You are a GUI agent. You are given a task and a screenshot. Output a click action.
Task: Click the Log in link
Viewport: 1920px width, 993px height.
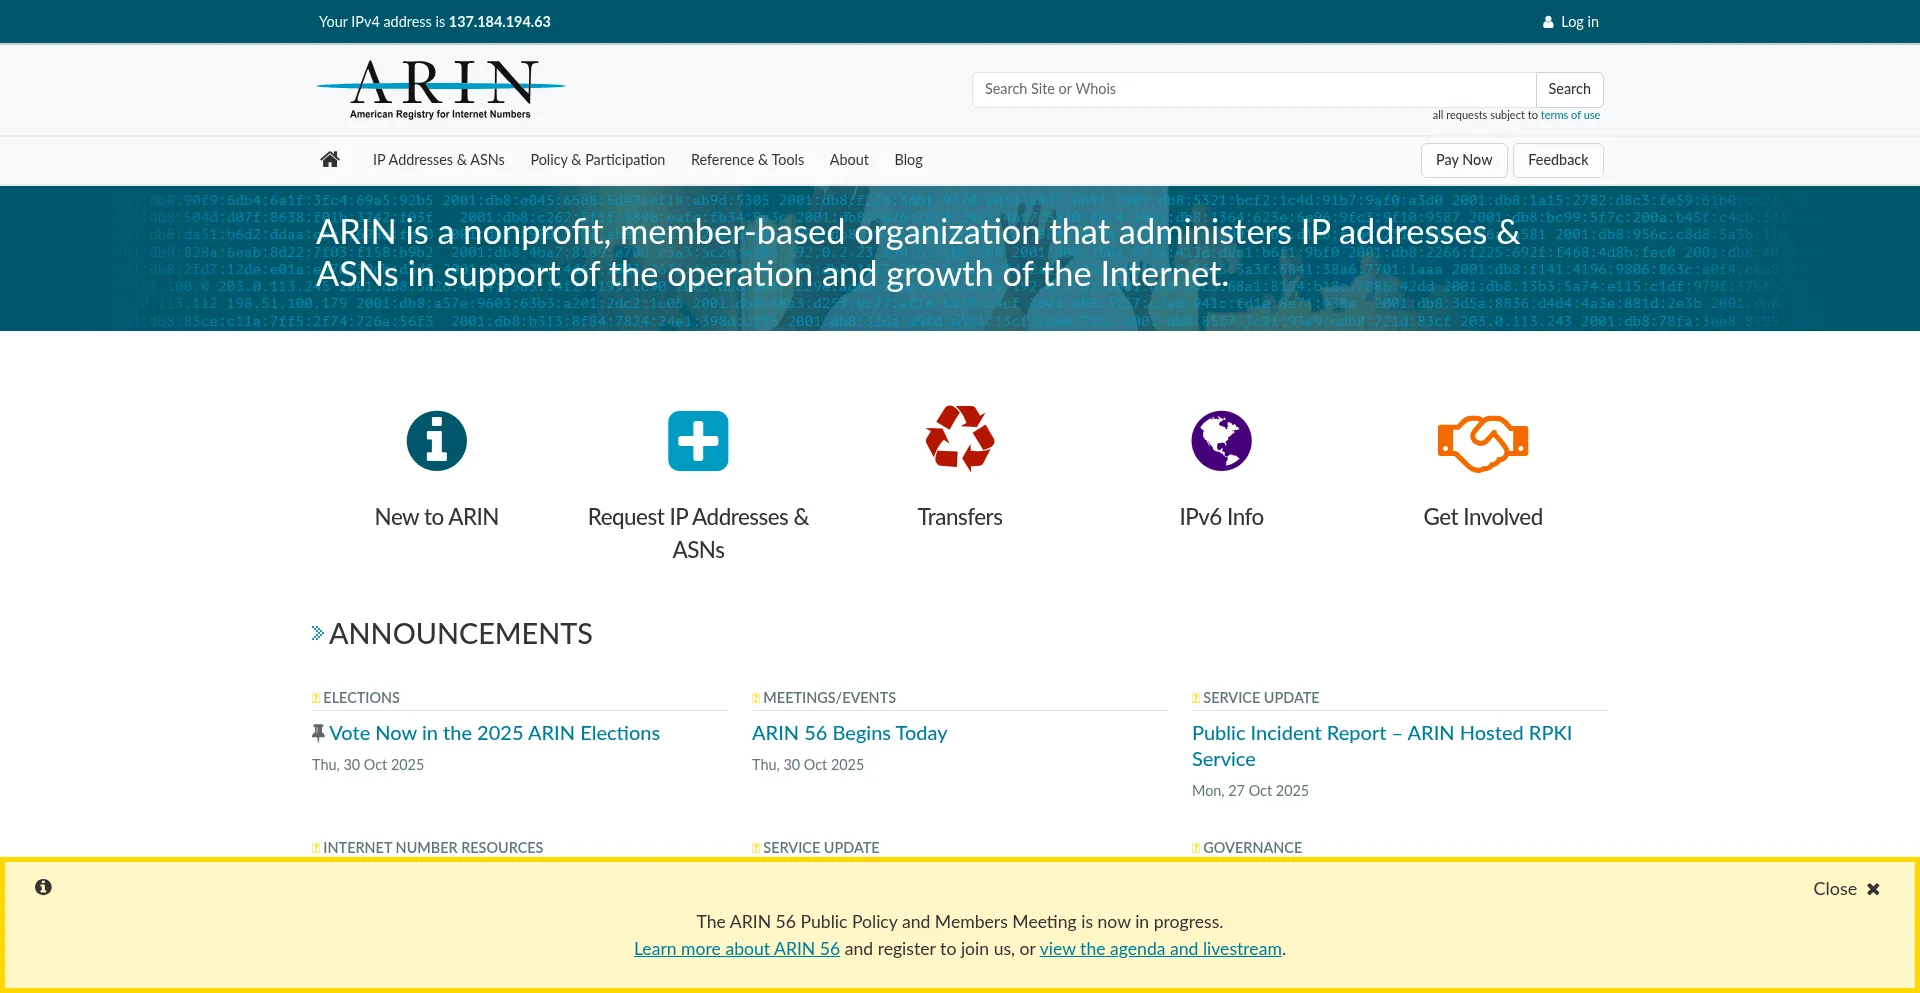point(1578,22)
